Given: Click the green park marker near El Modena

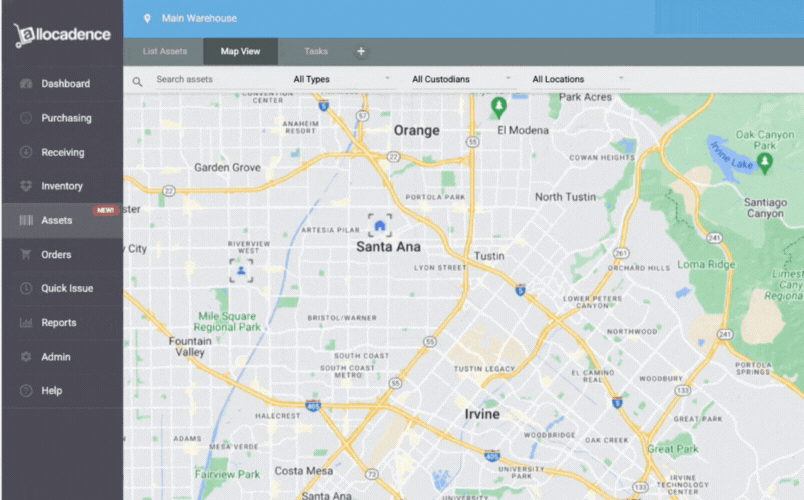Looking at the screenshot, I should tap(499, 107).
